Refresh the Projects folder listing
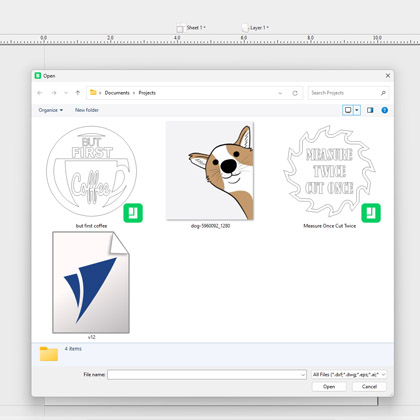Viewport: 420px width, 420px height. (x=295, y=93)
